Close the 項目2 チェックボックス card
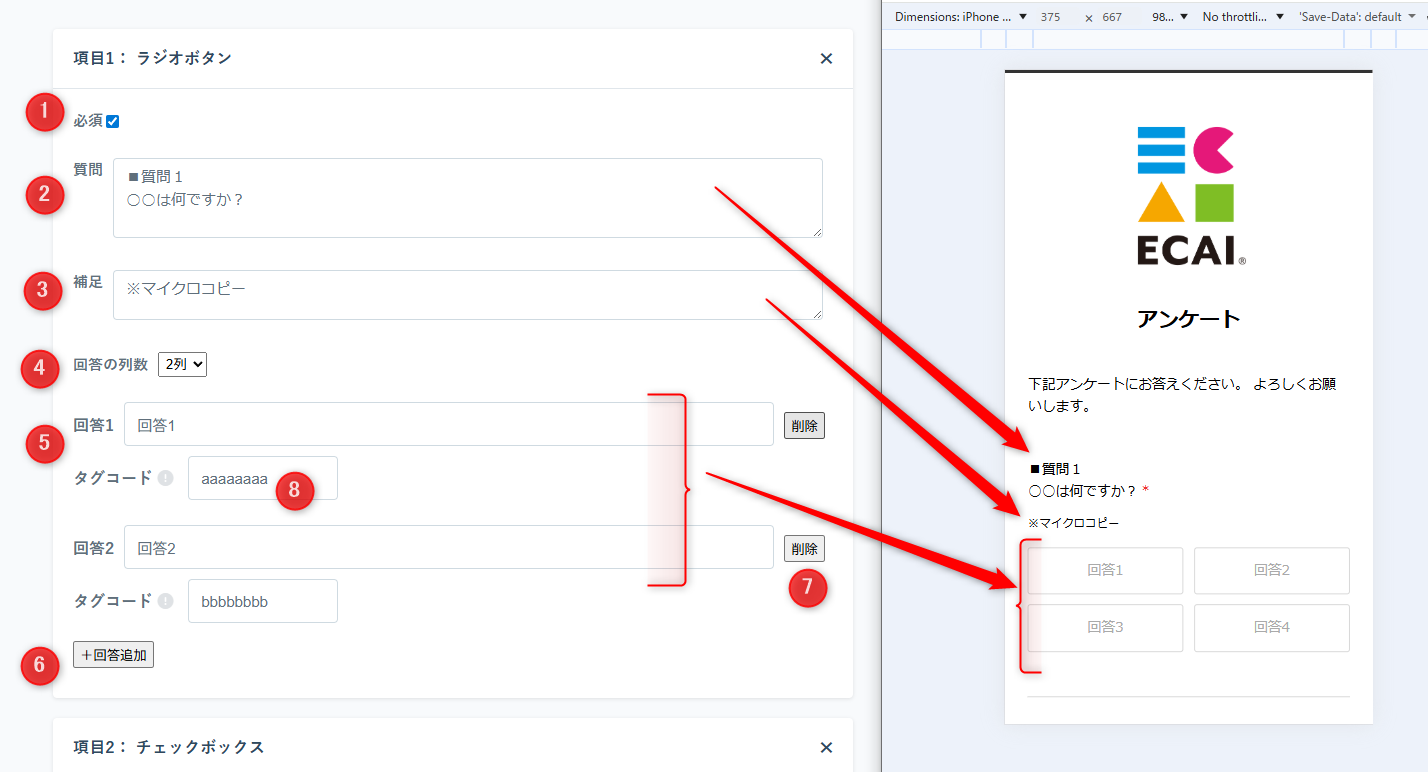The width and height of the screenshot is (1428, 772). (826, 747)
